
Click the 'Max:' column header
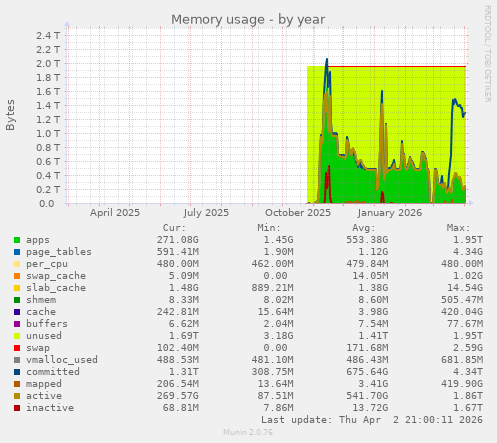pyautogui.click(x=458, y=228)
